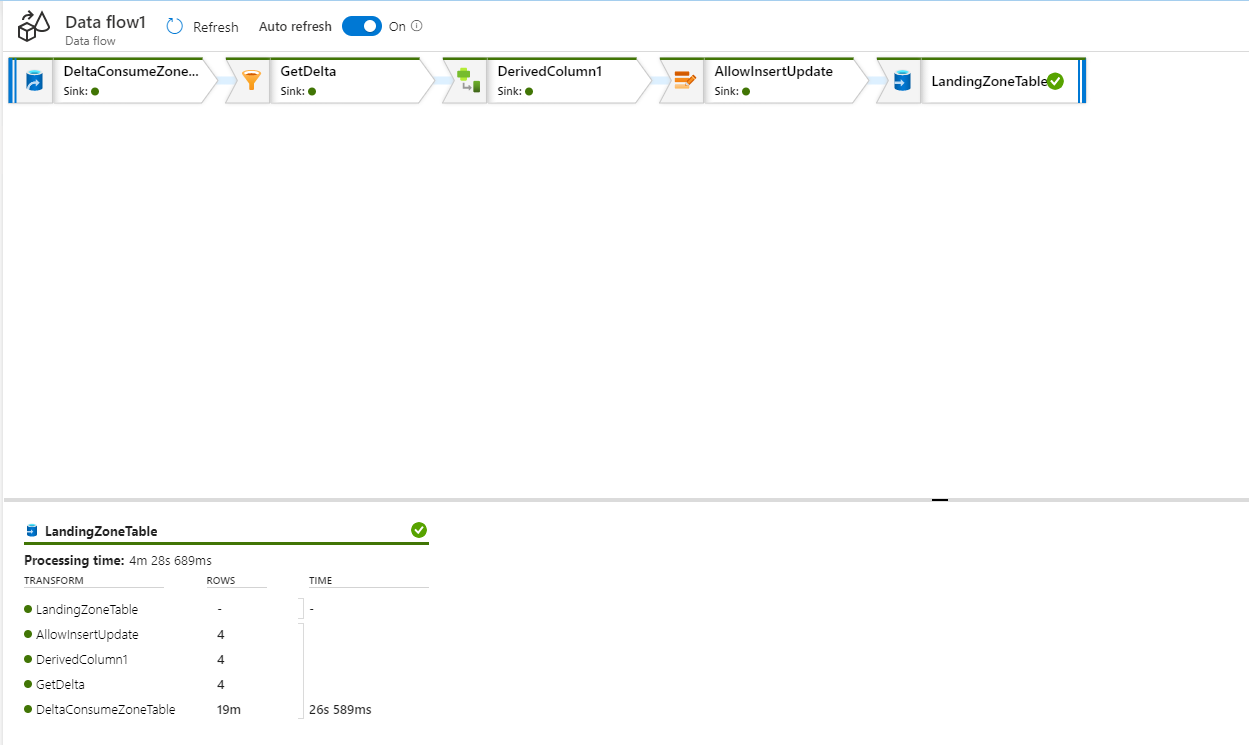Click the 26s 589ms time value

tap(340, 709)
